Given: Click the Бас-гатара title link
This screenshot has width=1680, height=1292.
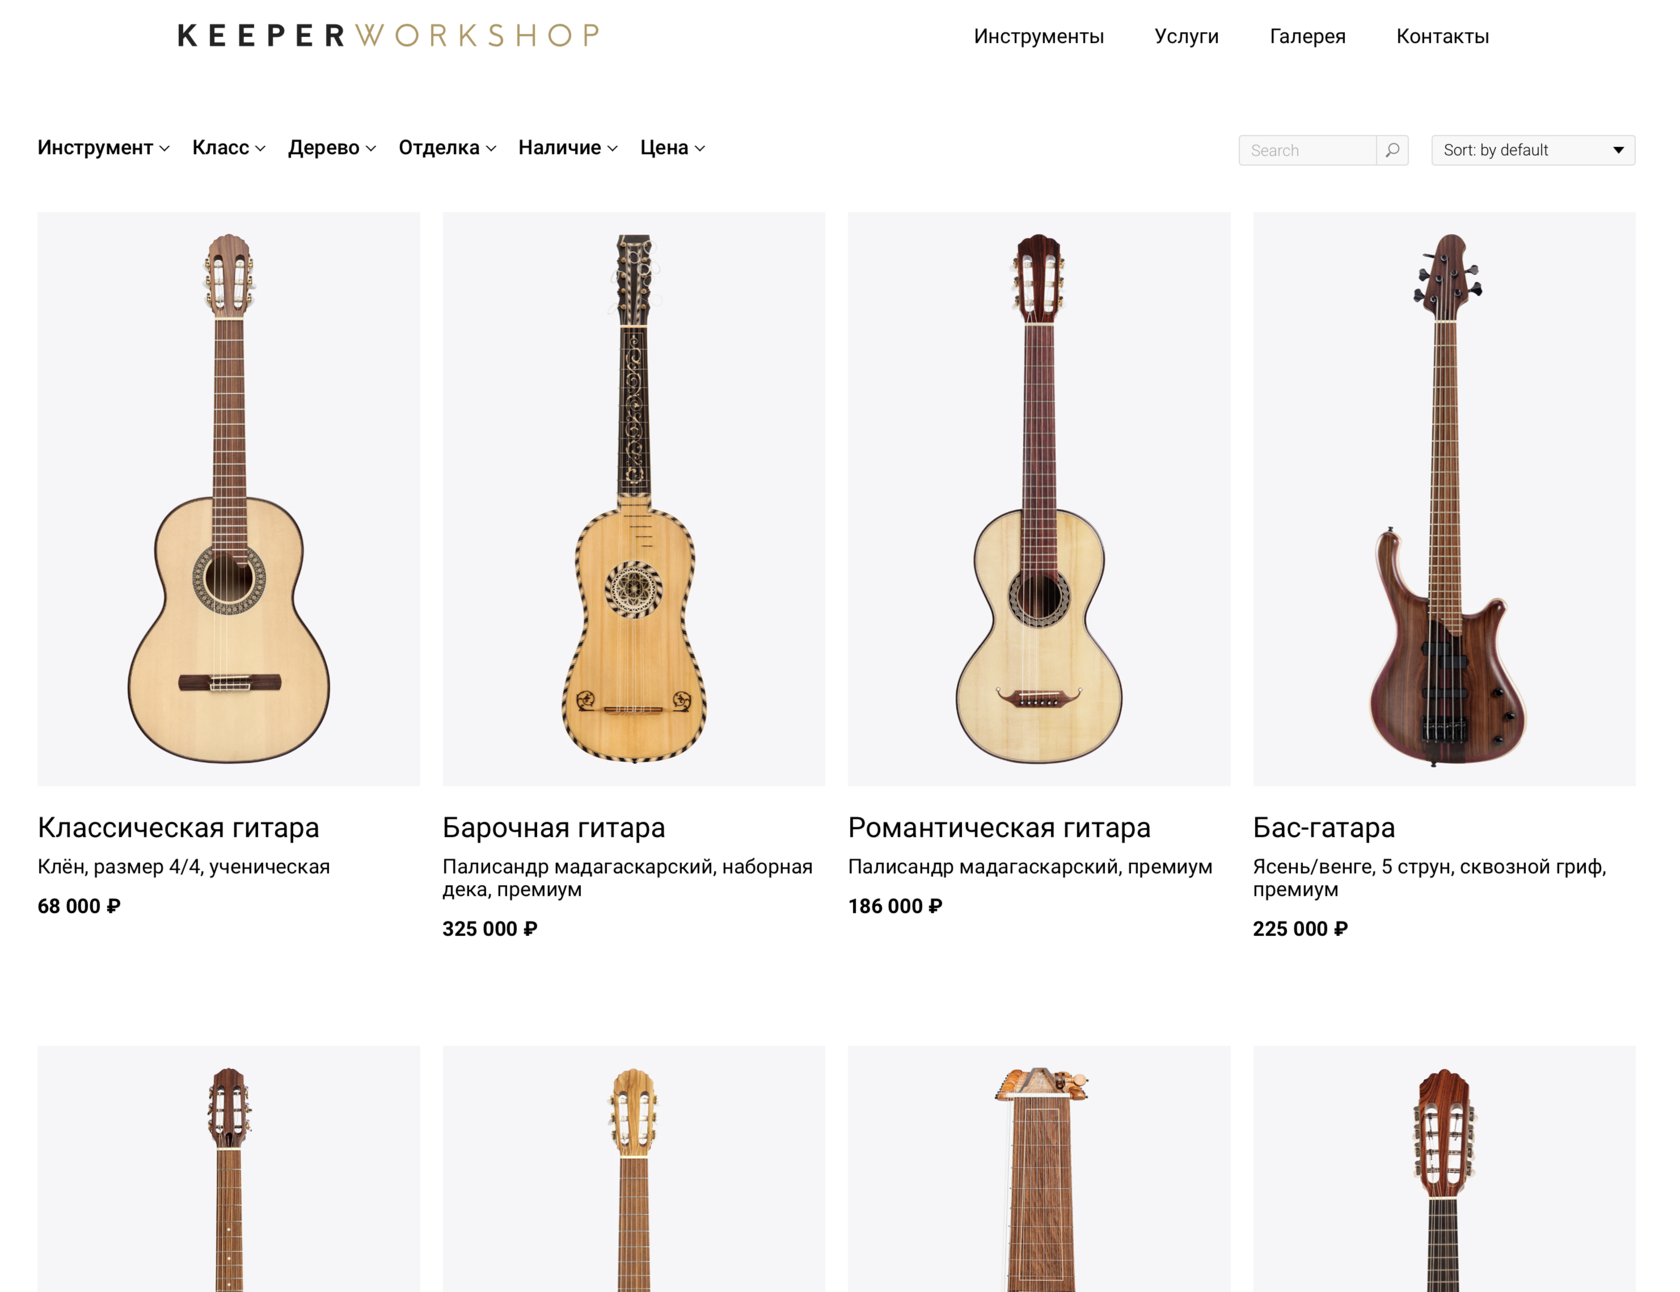Looking at the screenshot, I should pyautogui.click(x=1323, y=828).
